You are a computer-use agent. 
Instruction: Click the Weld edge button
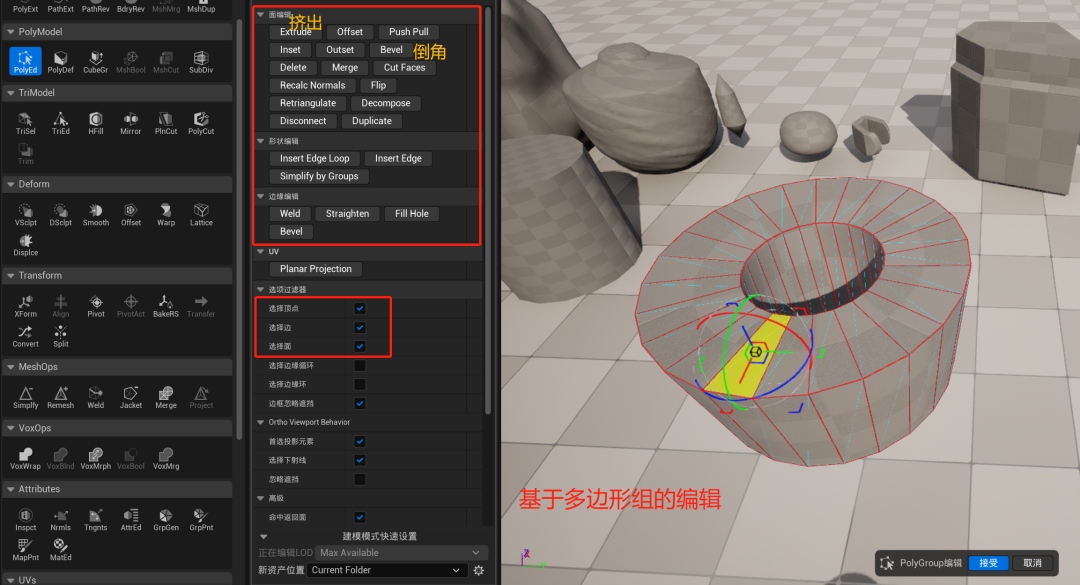click(290, 214)
